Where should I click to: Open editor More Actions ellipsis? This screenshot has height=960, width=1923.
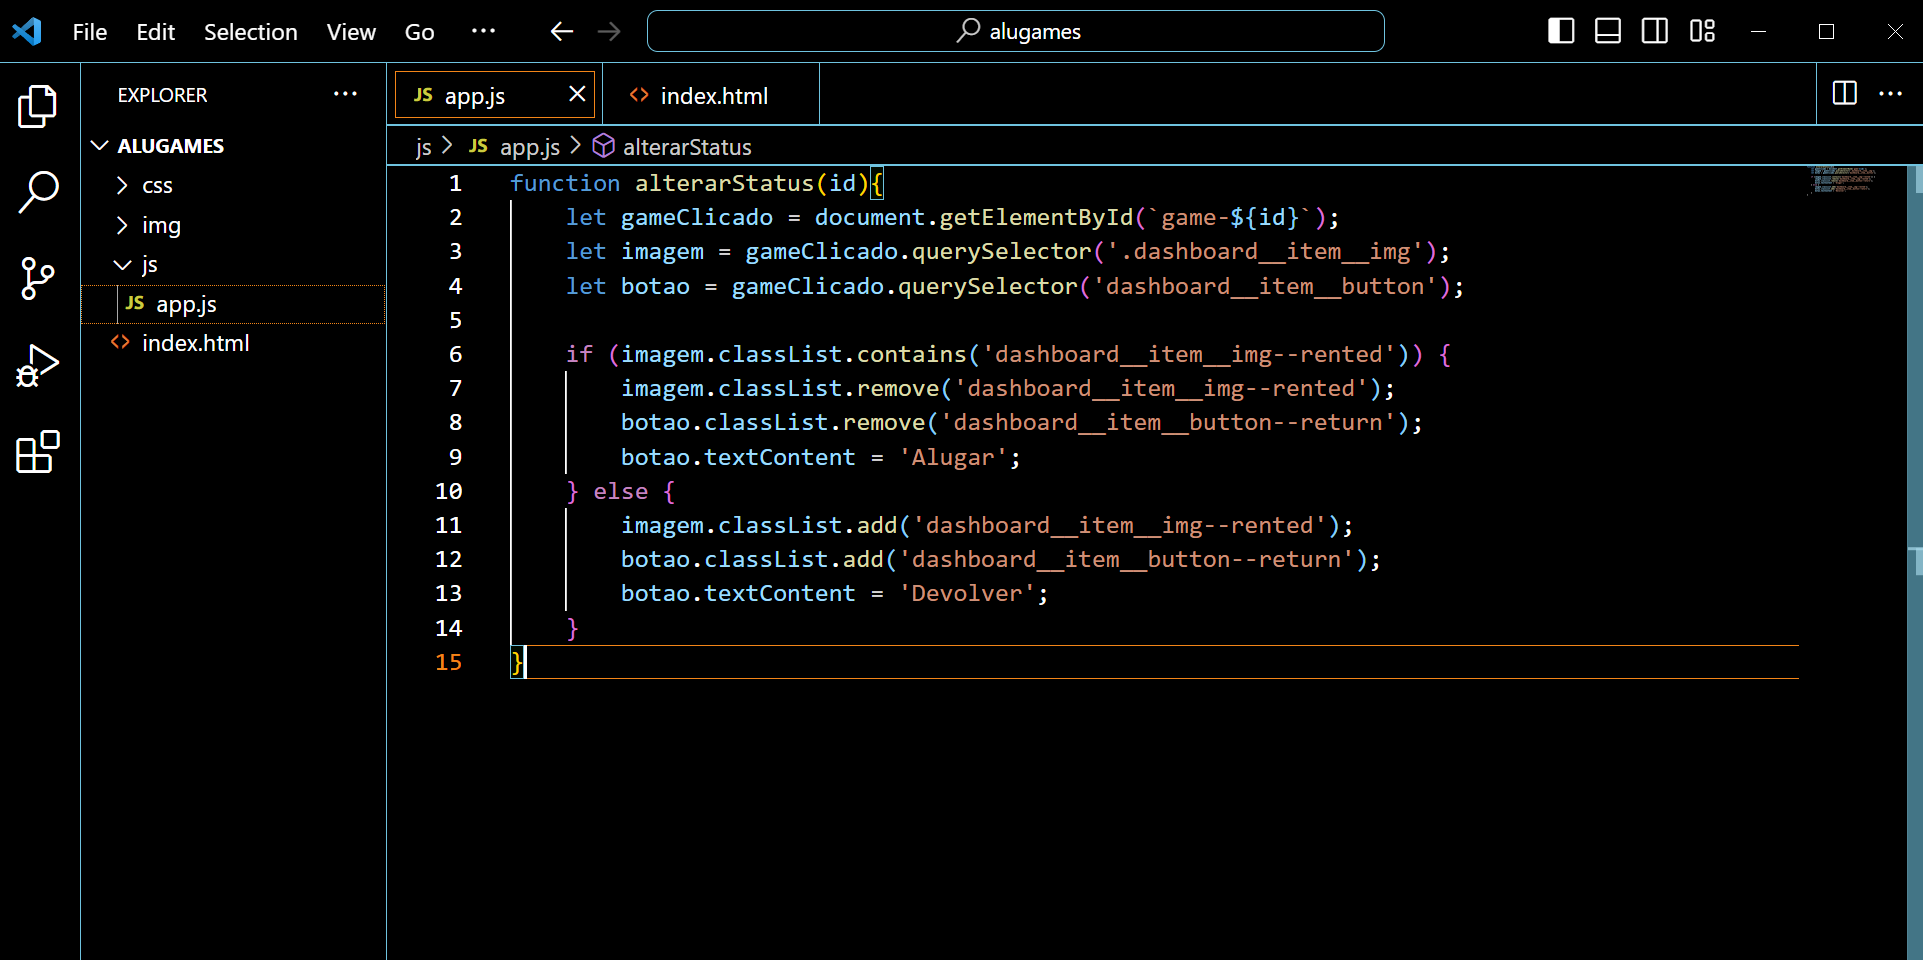coord(1890,93)
